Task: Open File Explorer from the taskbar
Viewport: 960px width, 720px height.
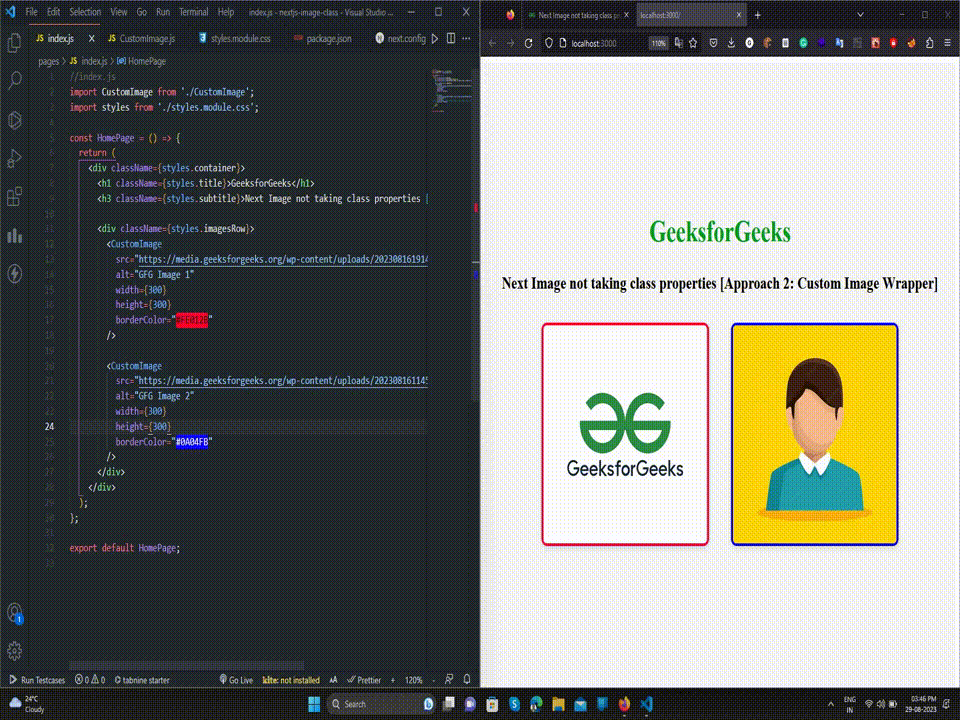Action: tap(558, 704)
